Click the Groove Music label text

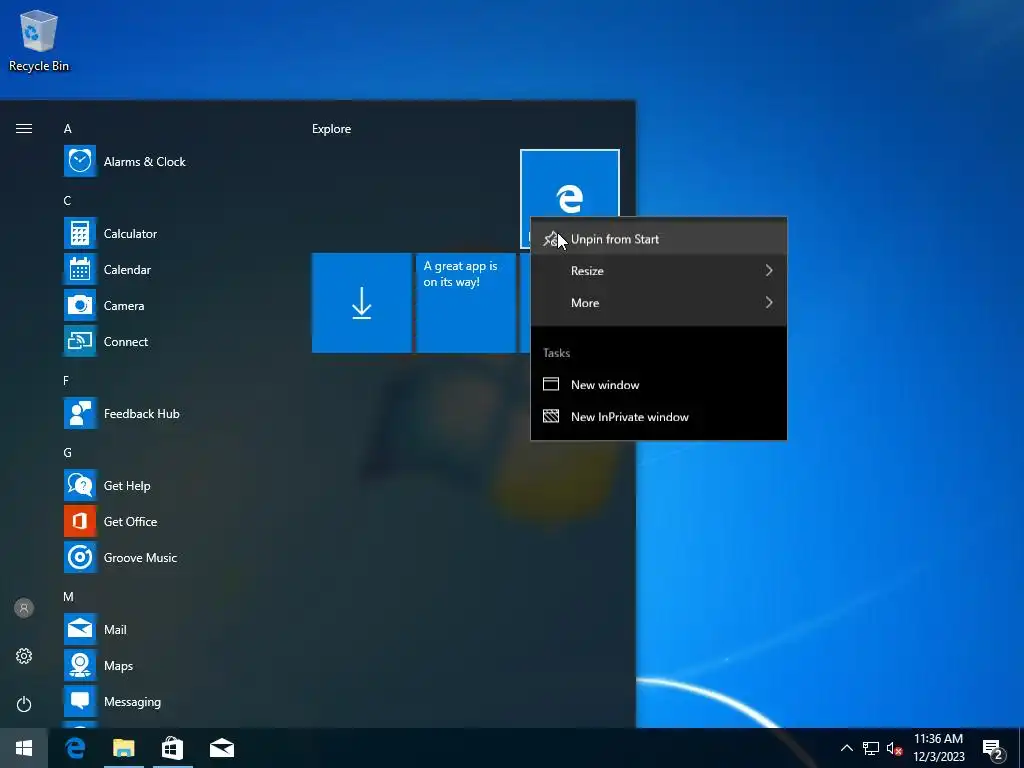coord(140,558)
